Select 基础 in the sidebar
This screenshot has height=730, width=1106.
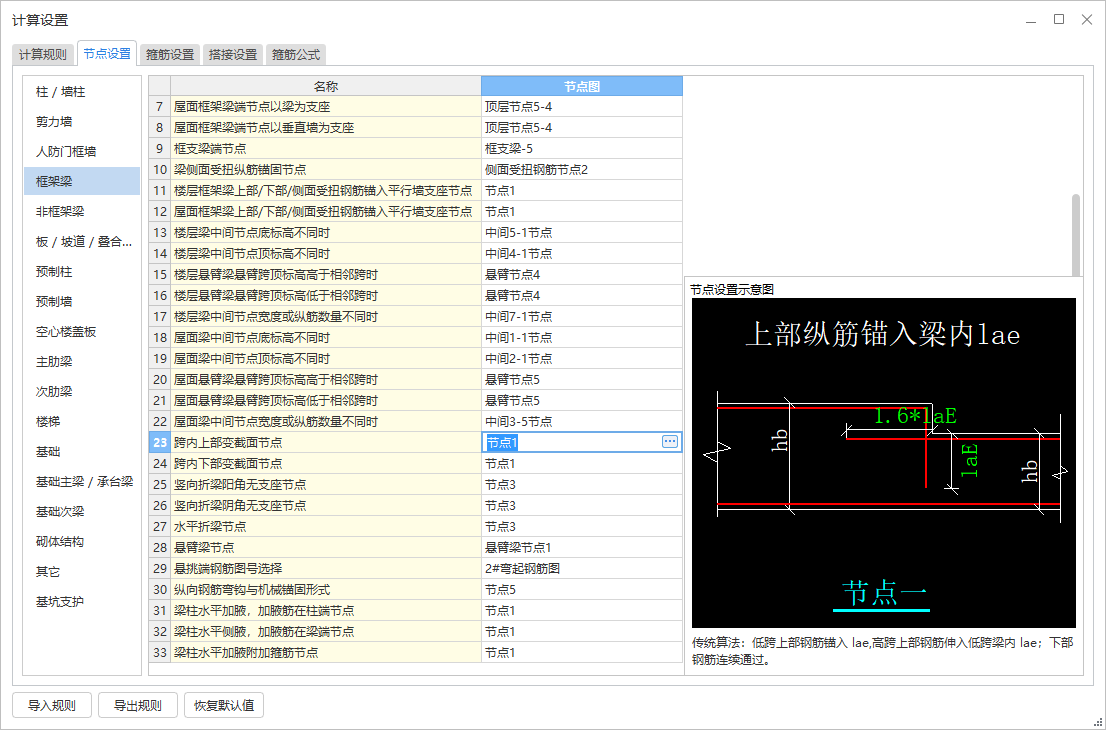pos(82,451)
